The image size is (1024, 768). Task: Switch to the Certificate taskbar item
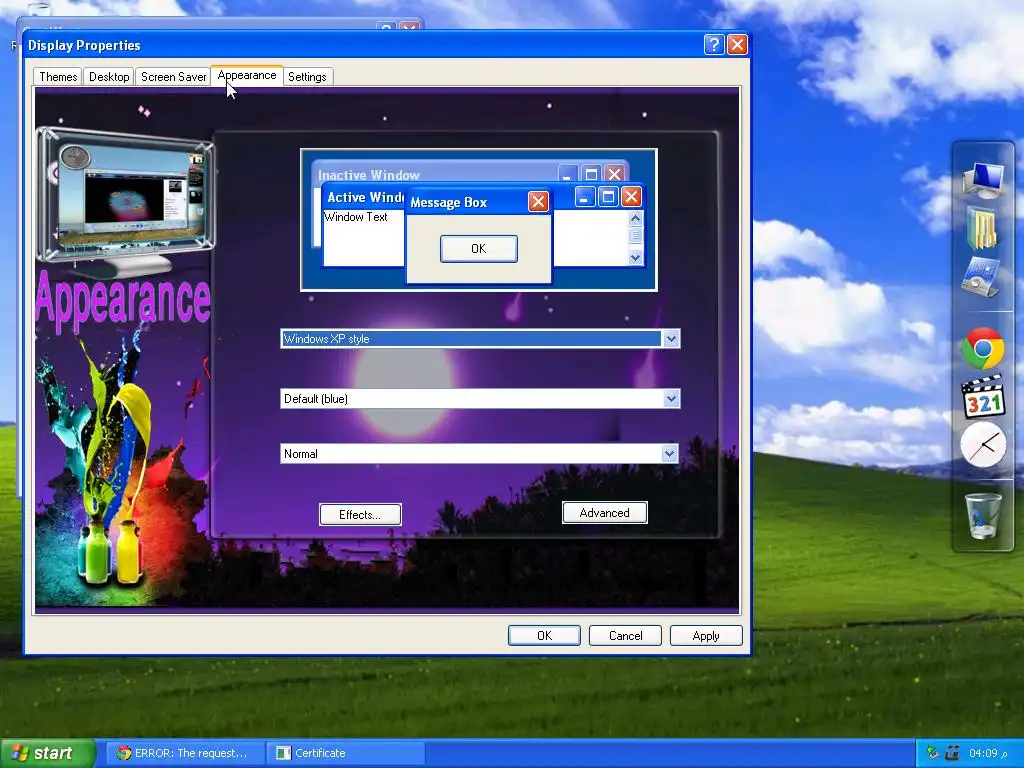point(345,753)
